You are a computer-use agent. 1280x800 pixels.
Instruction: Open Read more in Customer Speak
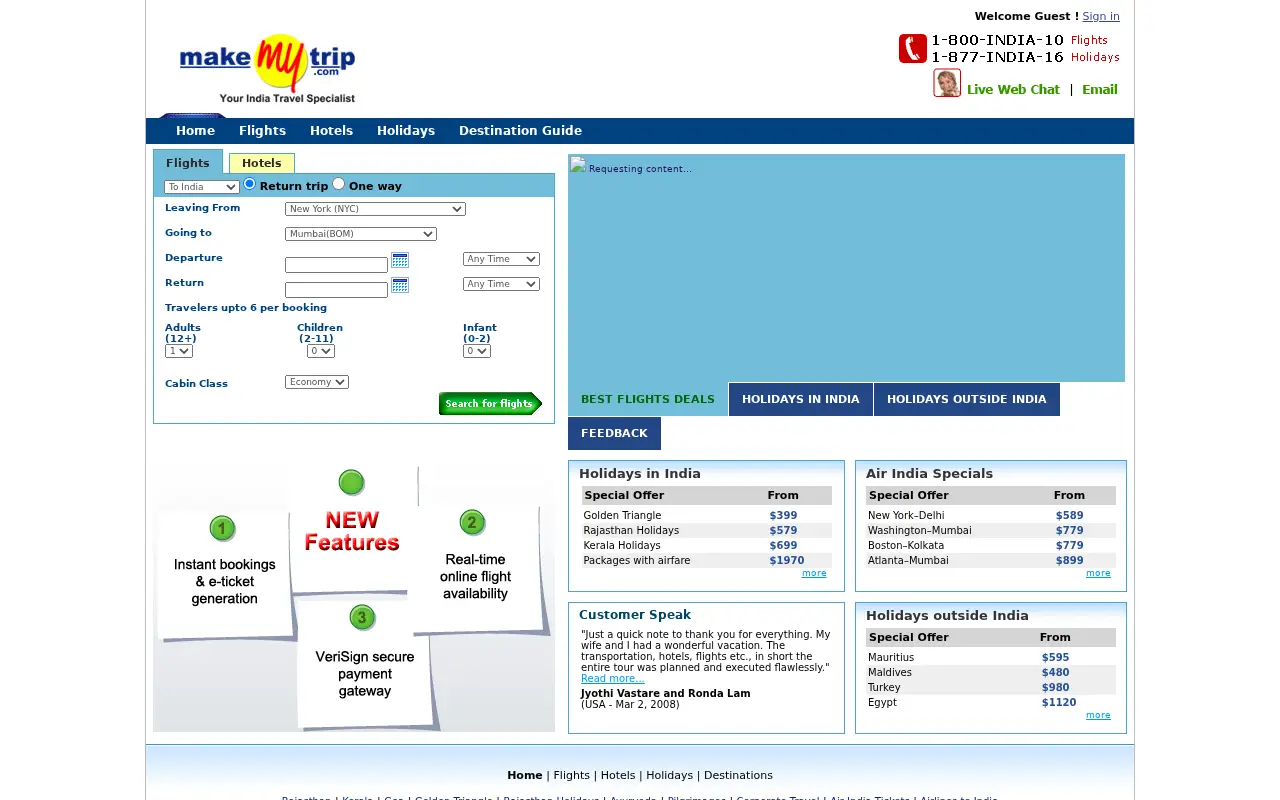pyautogui.click(x=612, y=679)
